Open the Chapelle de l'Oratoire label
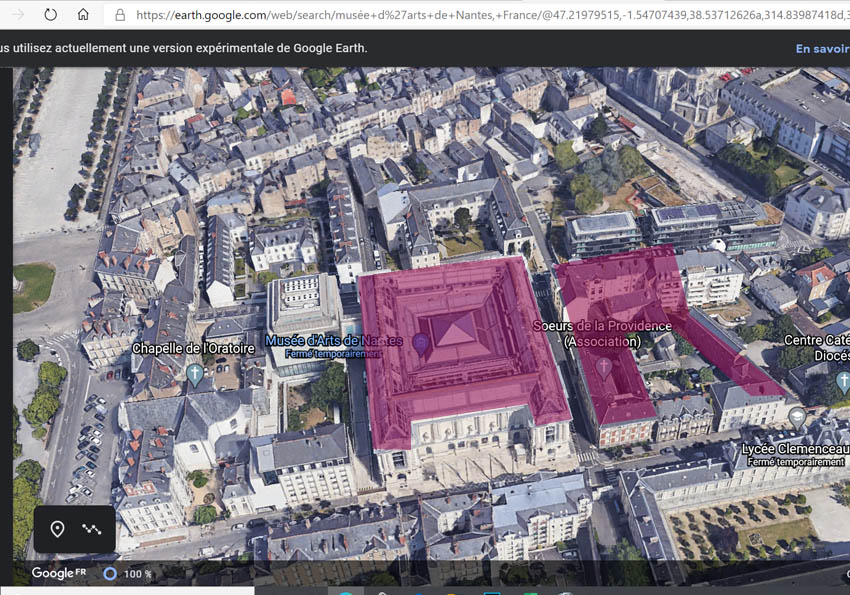 tap(194, 348)
